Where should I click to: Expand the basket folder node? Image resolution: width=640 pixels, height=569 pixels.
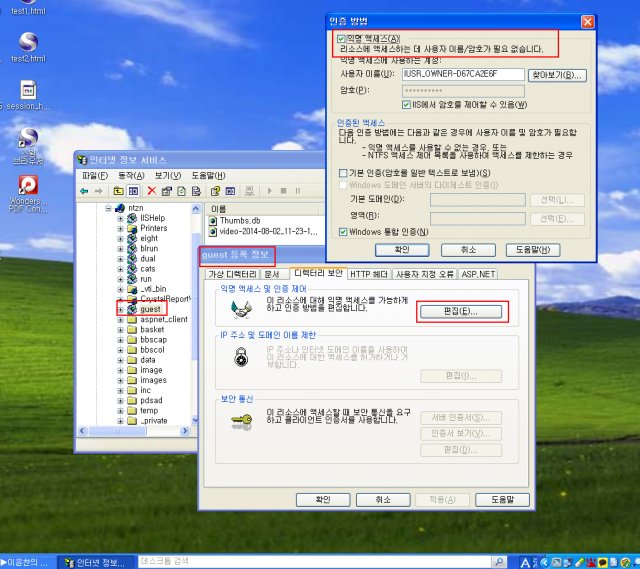point(120,330)
